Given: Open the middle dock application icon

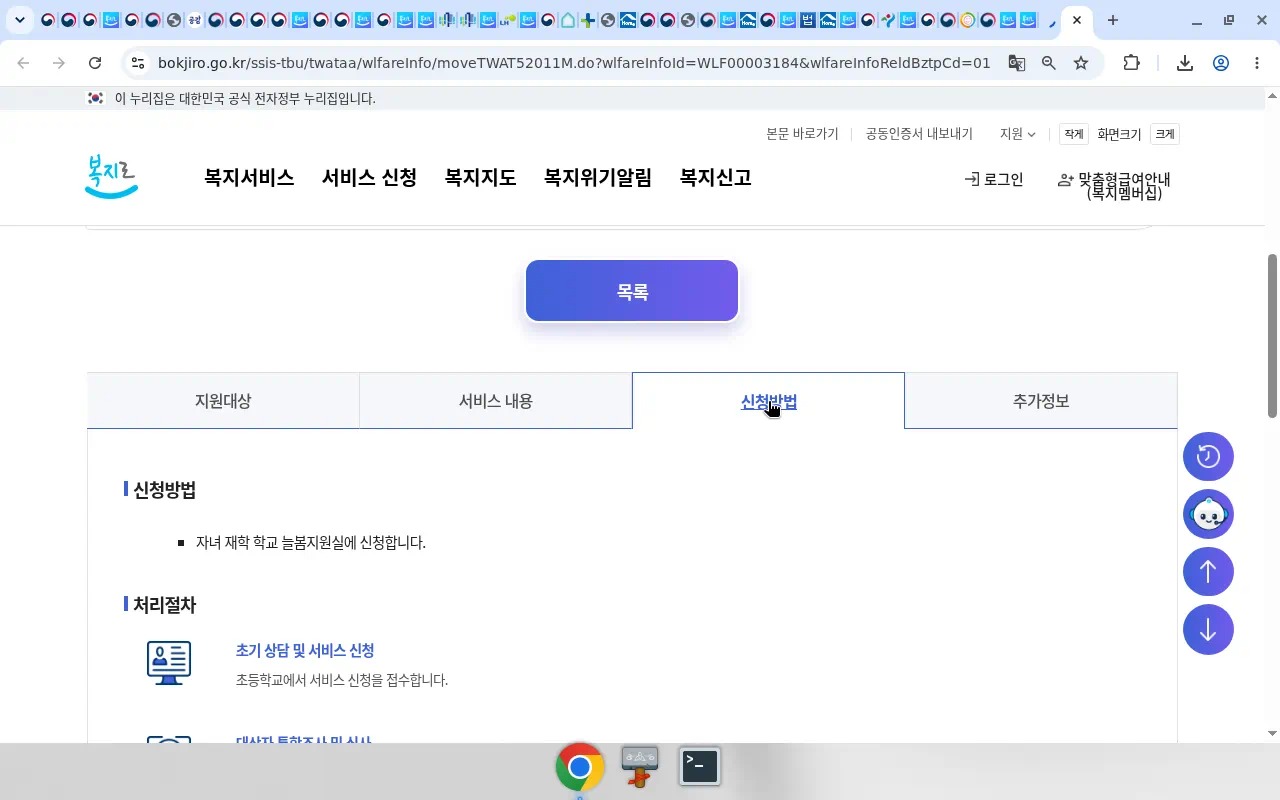Looking at the screenshot, I should click(x=640, y=767).
